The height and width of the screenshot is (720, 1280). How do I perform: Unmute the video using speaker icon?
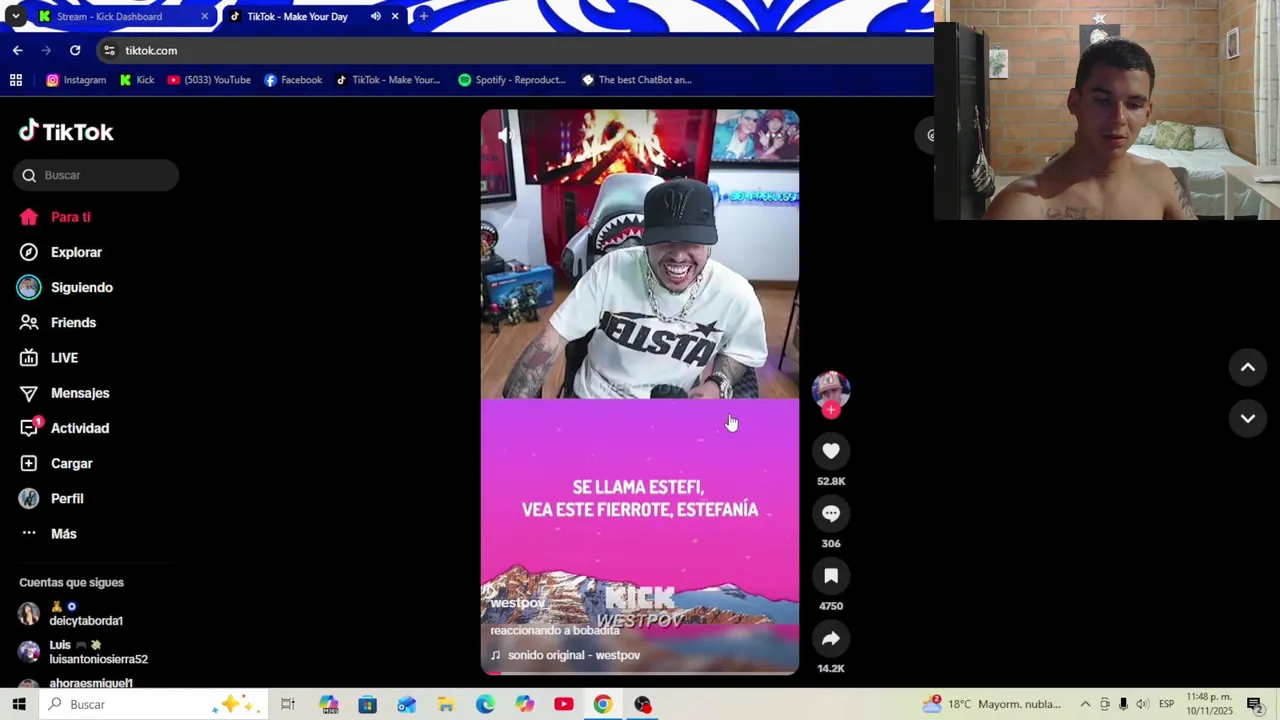(506, 135)
